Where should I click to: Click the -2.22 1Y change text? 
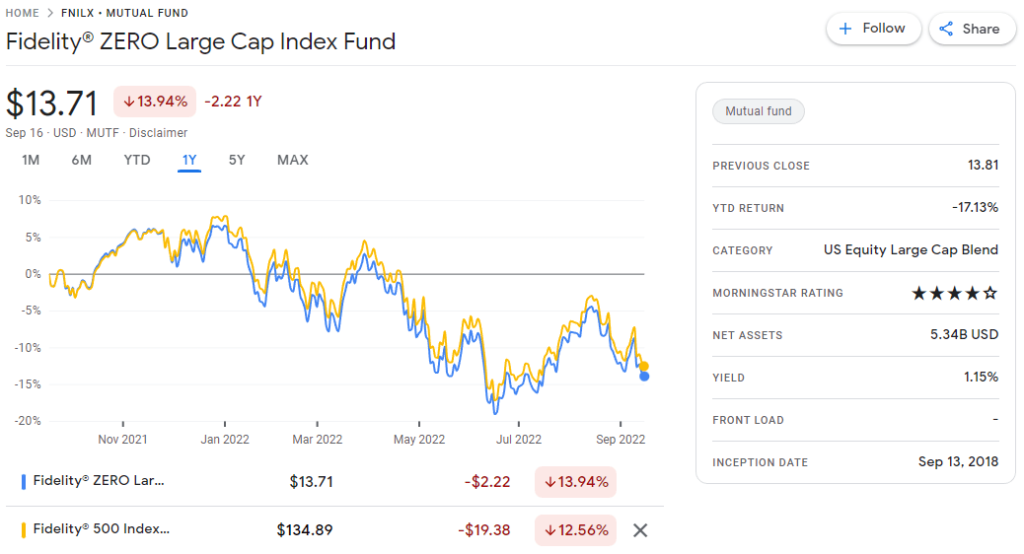click(x=233, y=101)
